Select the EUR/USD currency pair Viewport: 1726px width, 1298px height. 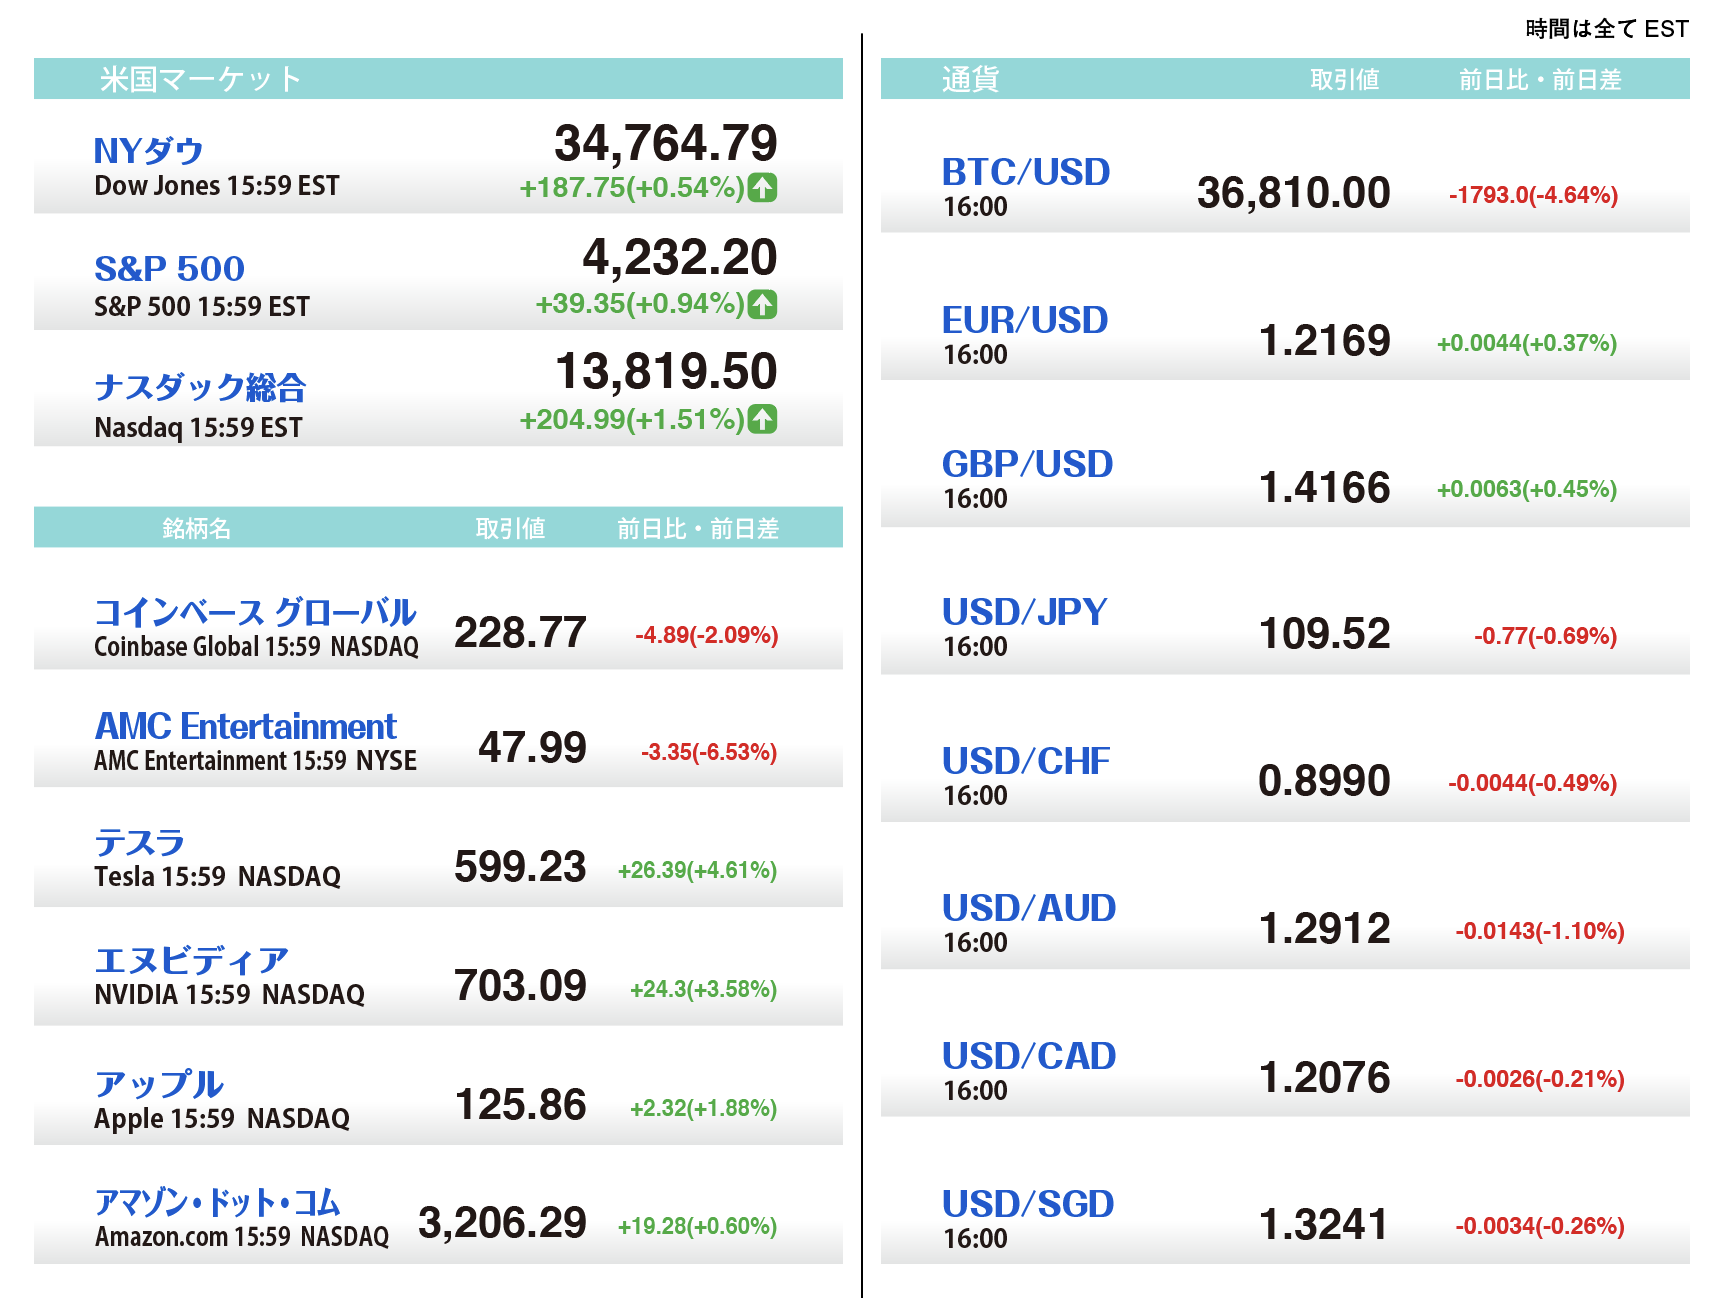1024,320
